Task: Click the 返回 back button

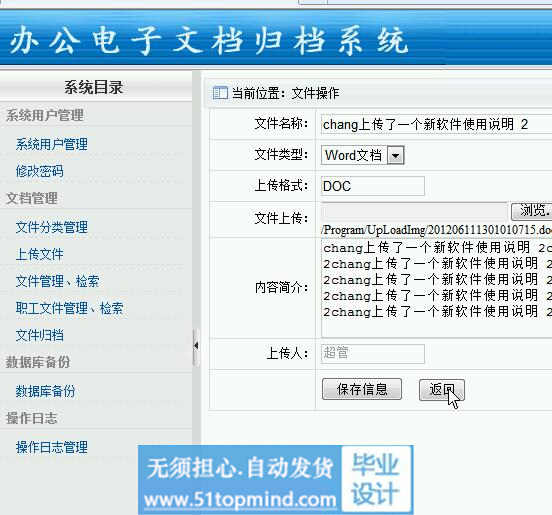Action: point(442,390)
